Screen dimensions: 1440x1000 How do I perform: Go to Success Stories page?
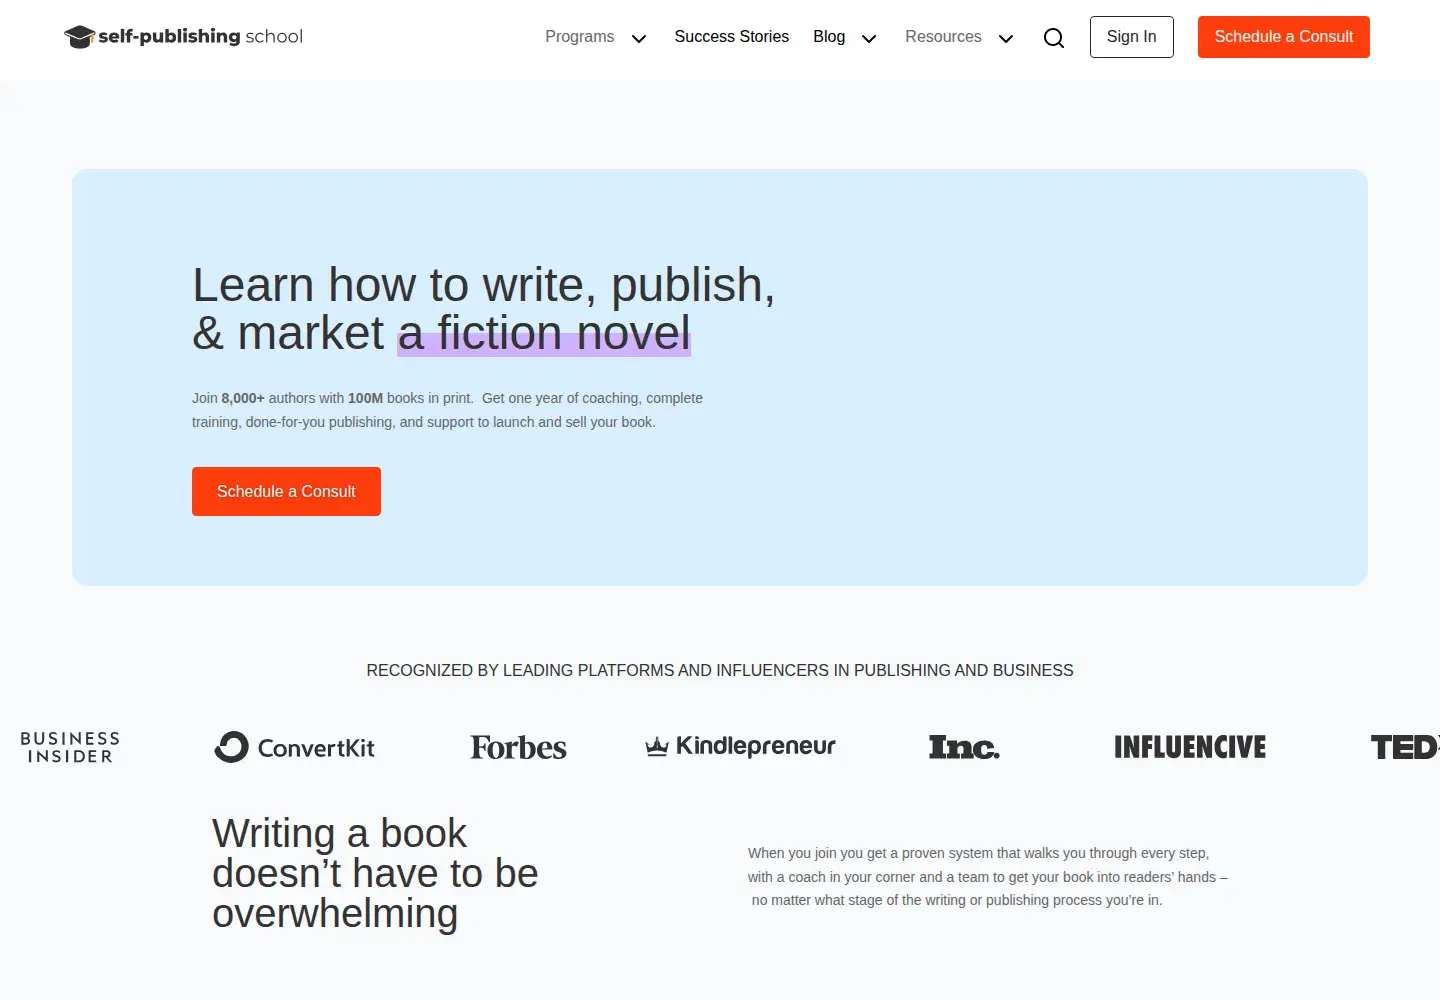click(732, 37)
